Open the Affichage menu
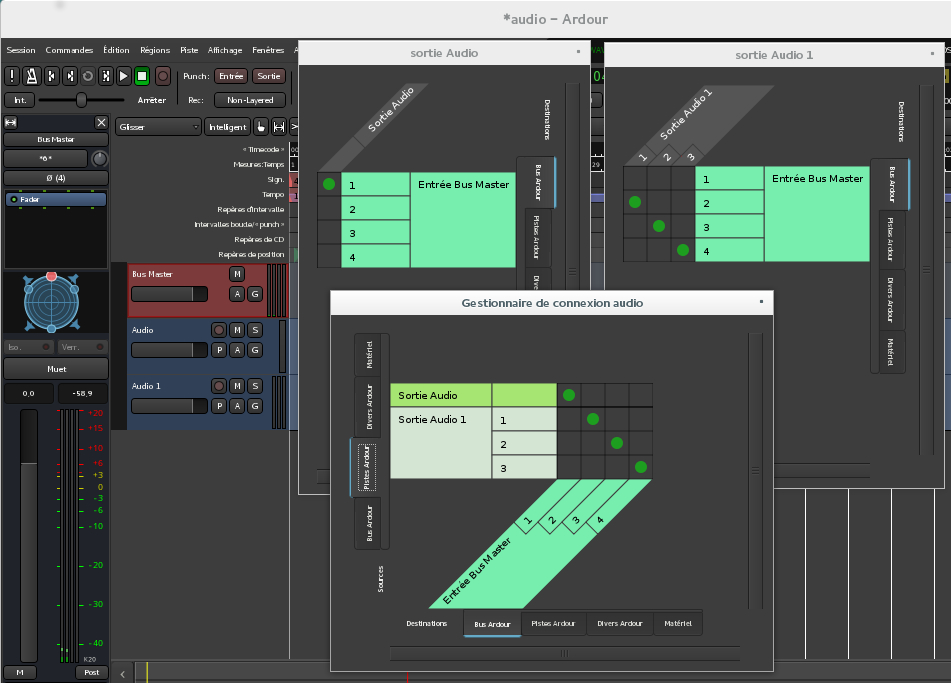Screen dimensions: 951x683 point(224,50)
